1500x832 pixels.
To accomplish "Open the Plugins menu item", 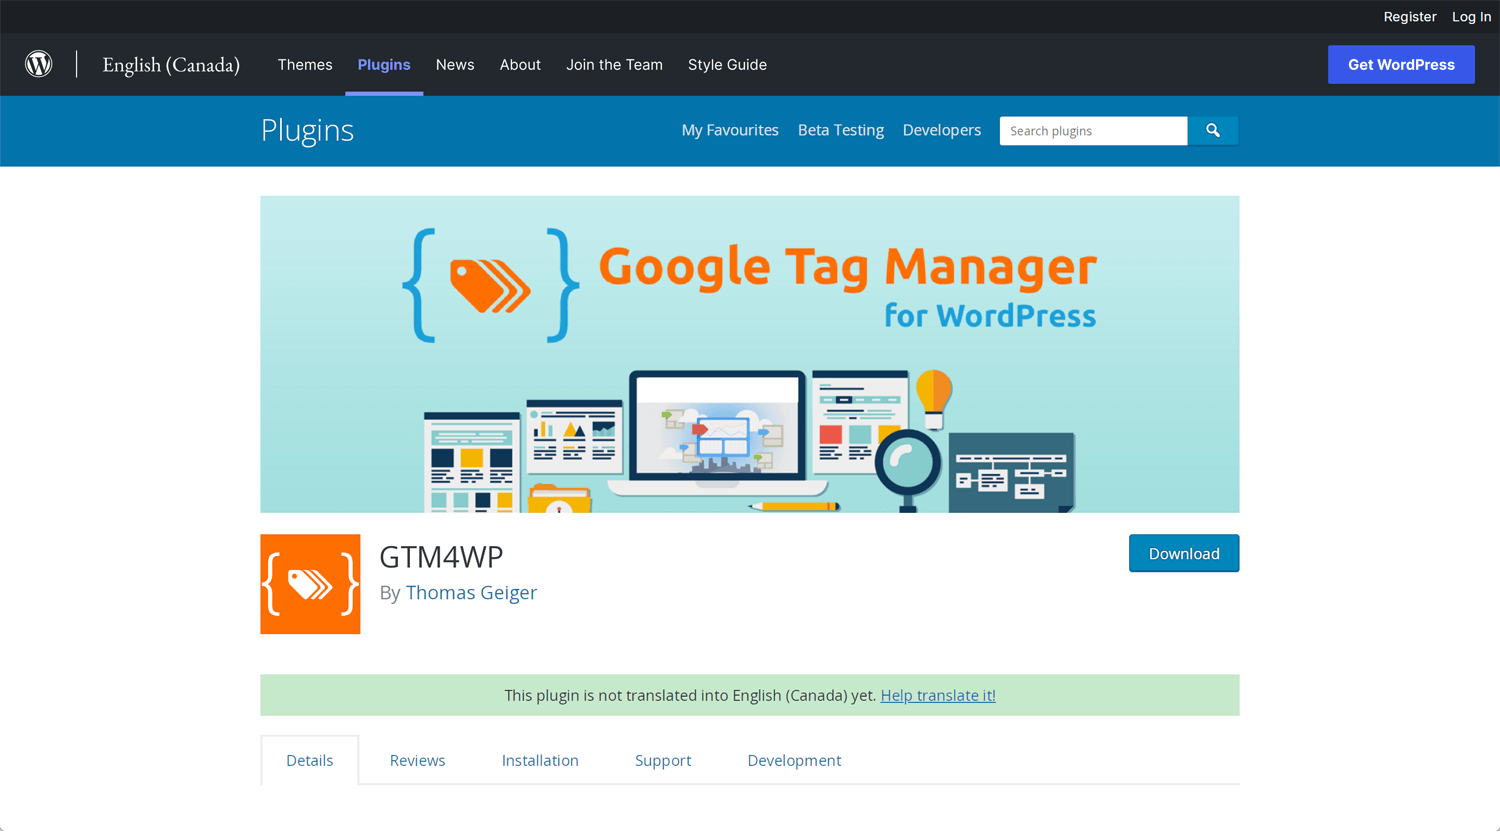I will (x=384, y=65).
